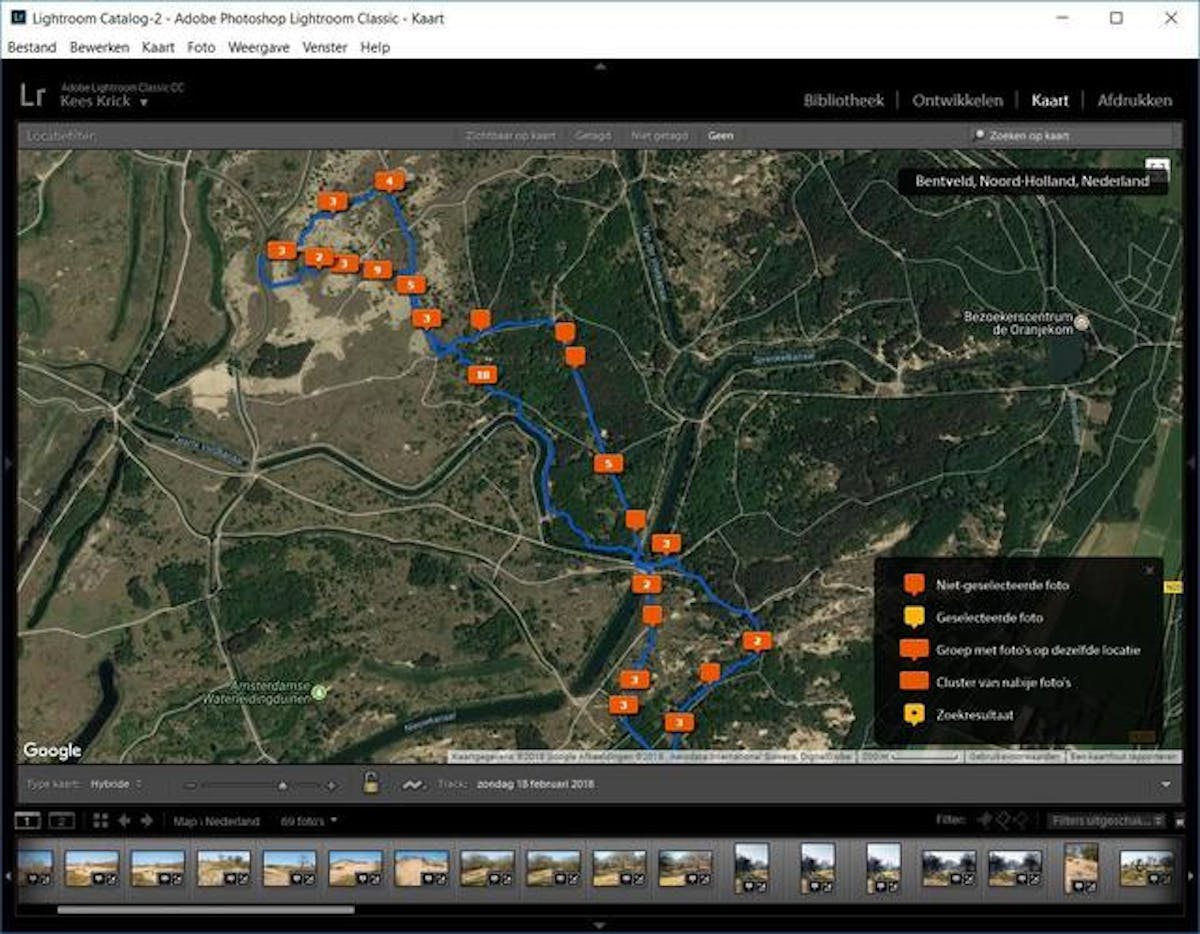Click the search magnifier icon in map search
This screenshot has width=1200, height=934.
tap(980, 135)
